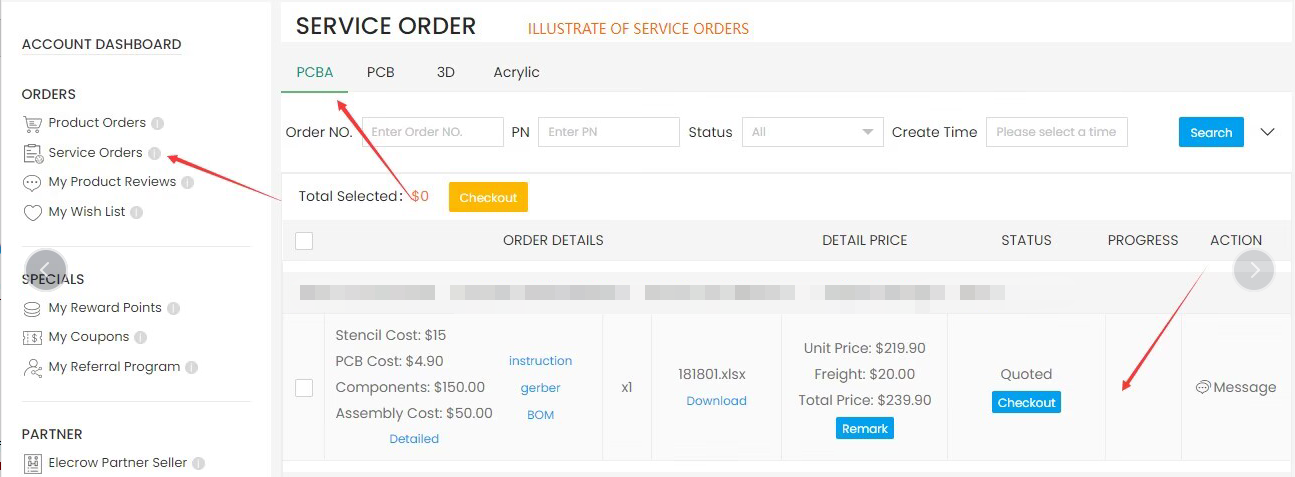Switch to the Acrylic tab

click(x=516, y=72)
